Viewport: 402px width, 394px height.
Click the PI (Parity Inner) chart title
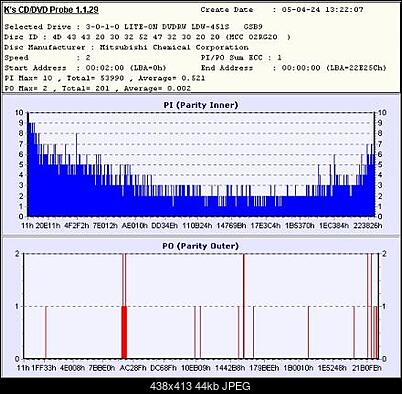201,105
